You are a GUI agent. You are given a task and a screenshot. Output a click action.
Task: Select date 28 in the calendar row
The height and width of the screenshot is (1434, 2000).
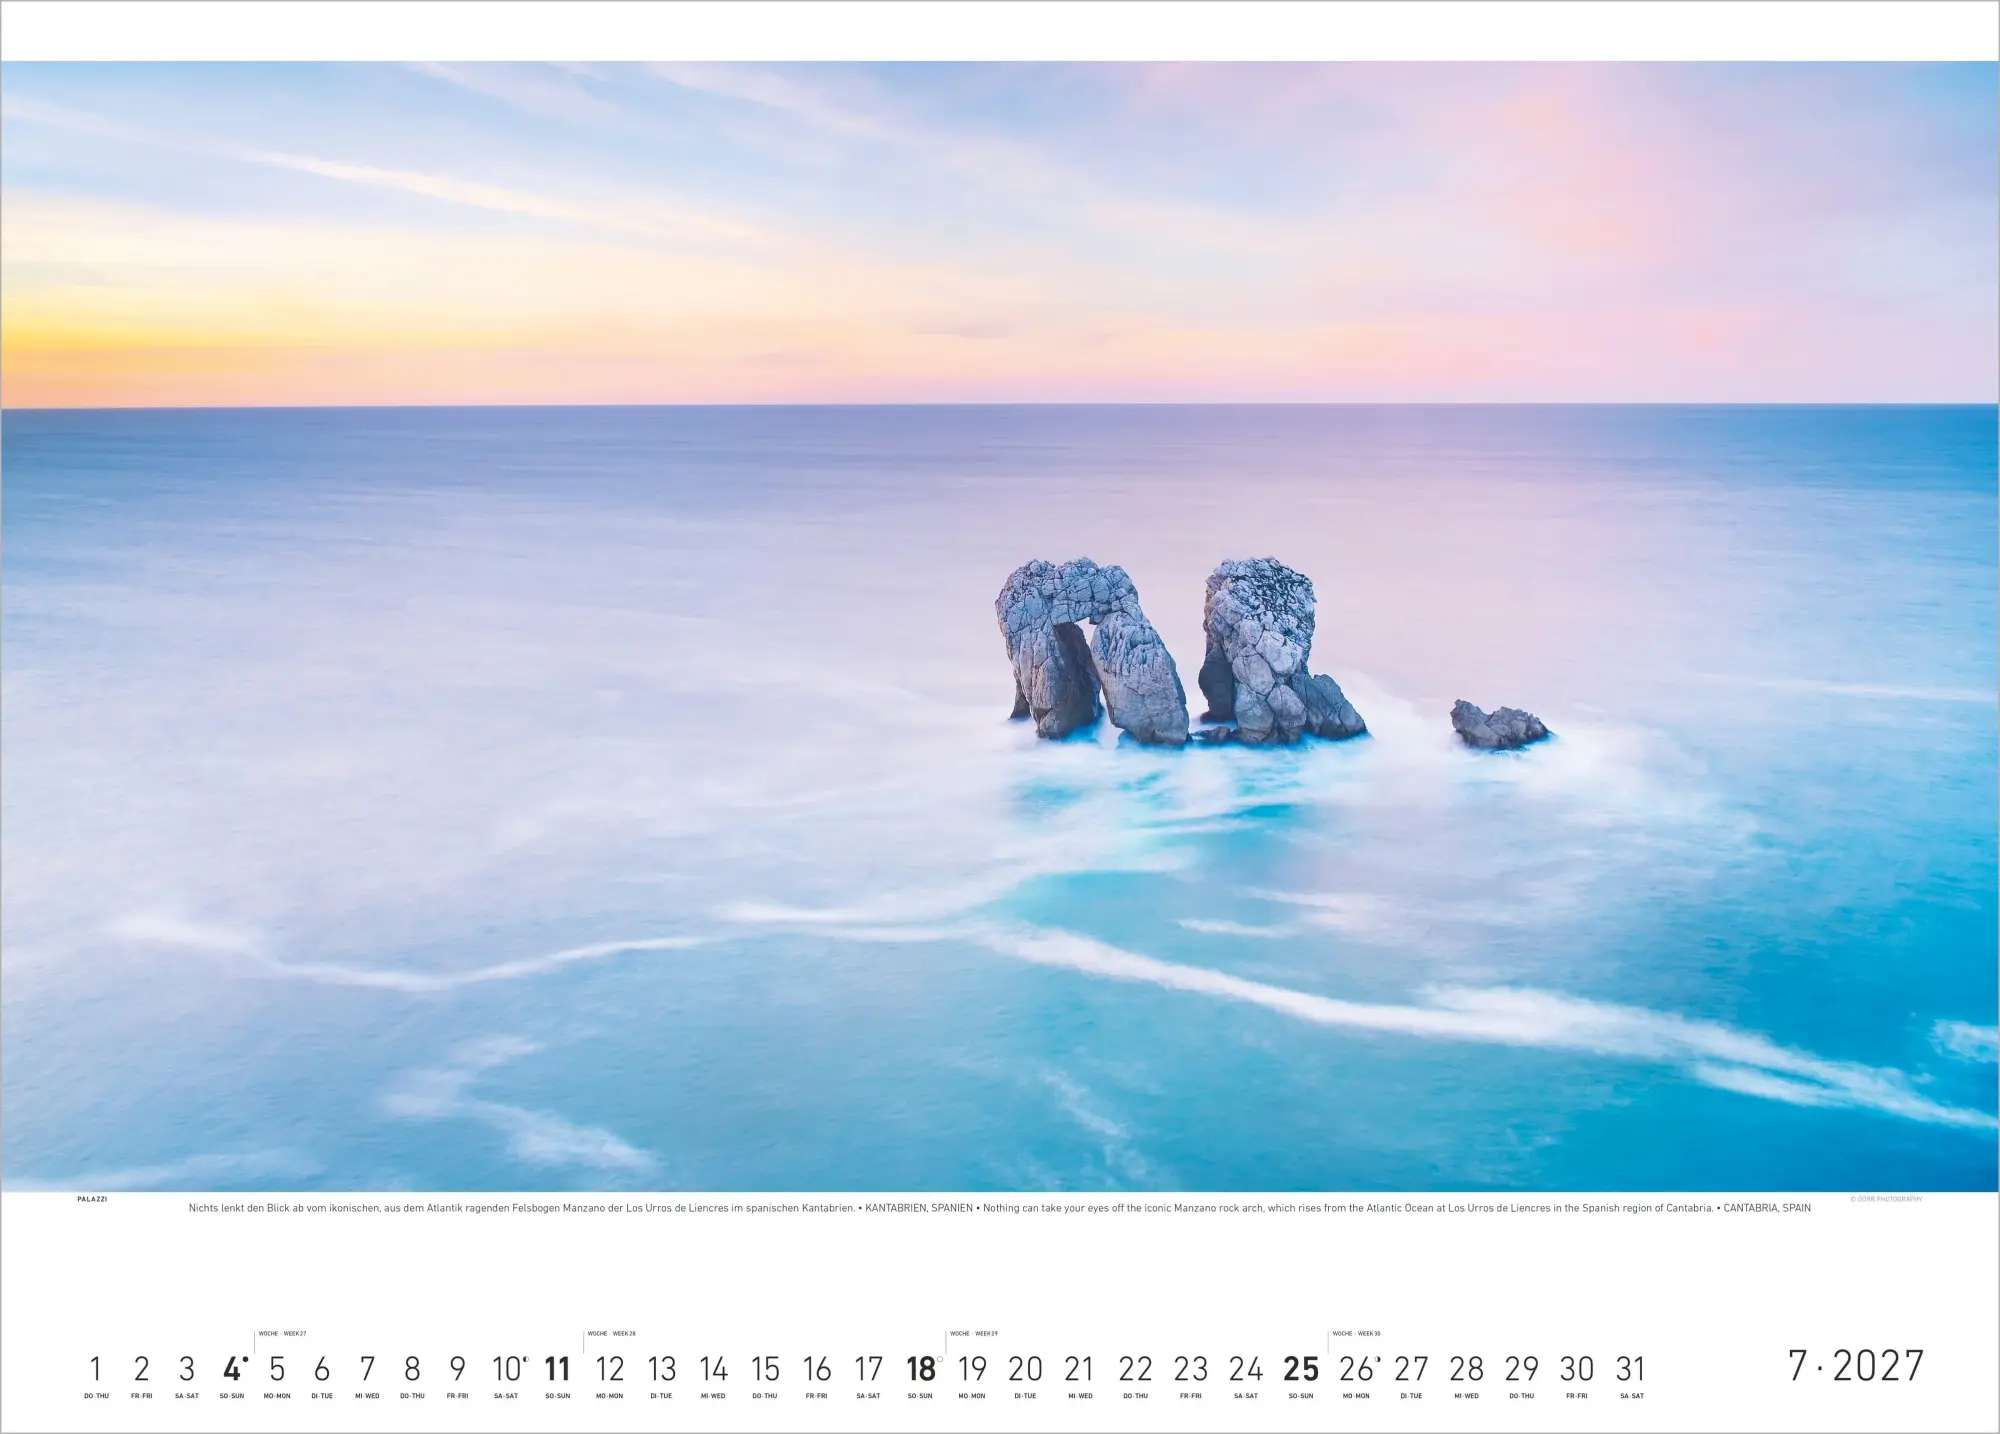1466,1368
